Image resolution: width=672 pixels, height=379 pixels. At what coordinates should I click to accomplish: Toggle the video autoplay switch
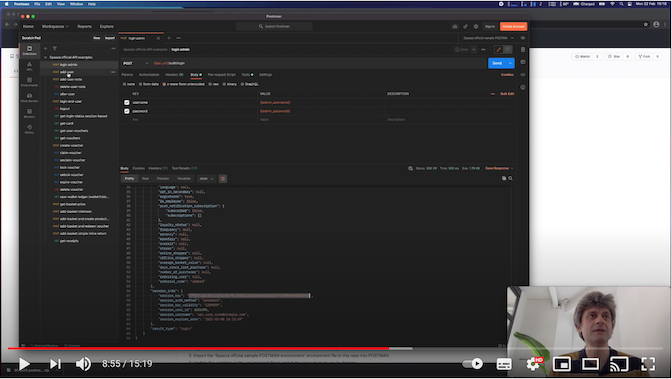(x=472, y=364)
